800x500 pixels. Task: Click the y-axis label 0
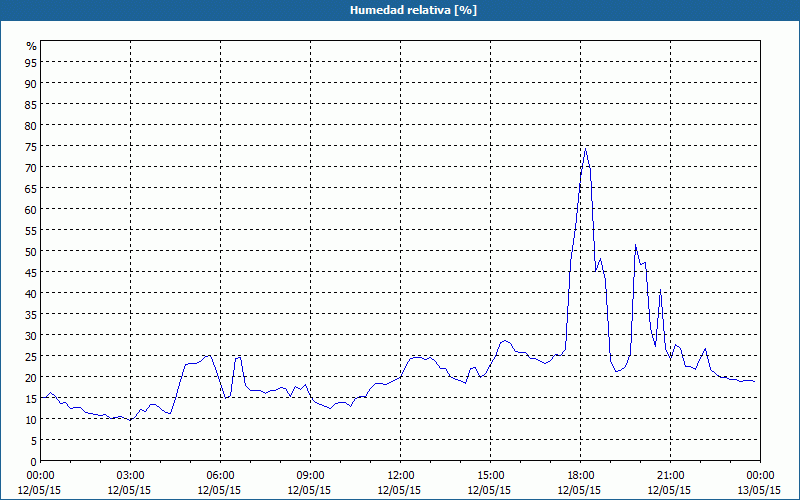pyautogui.click(x=34, y=462)
